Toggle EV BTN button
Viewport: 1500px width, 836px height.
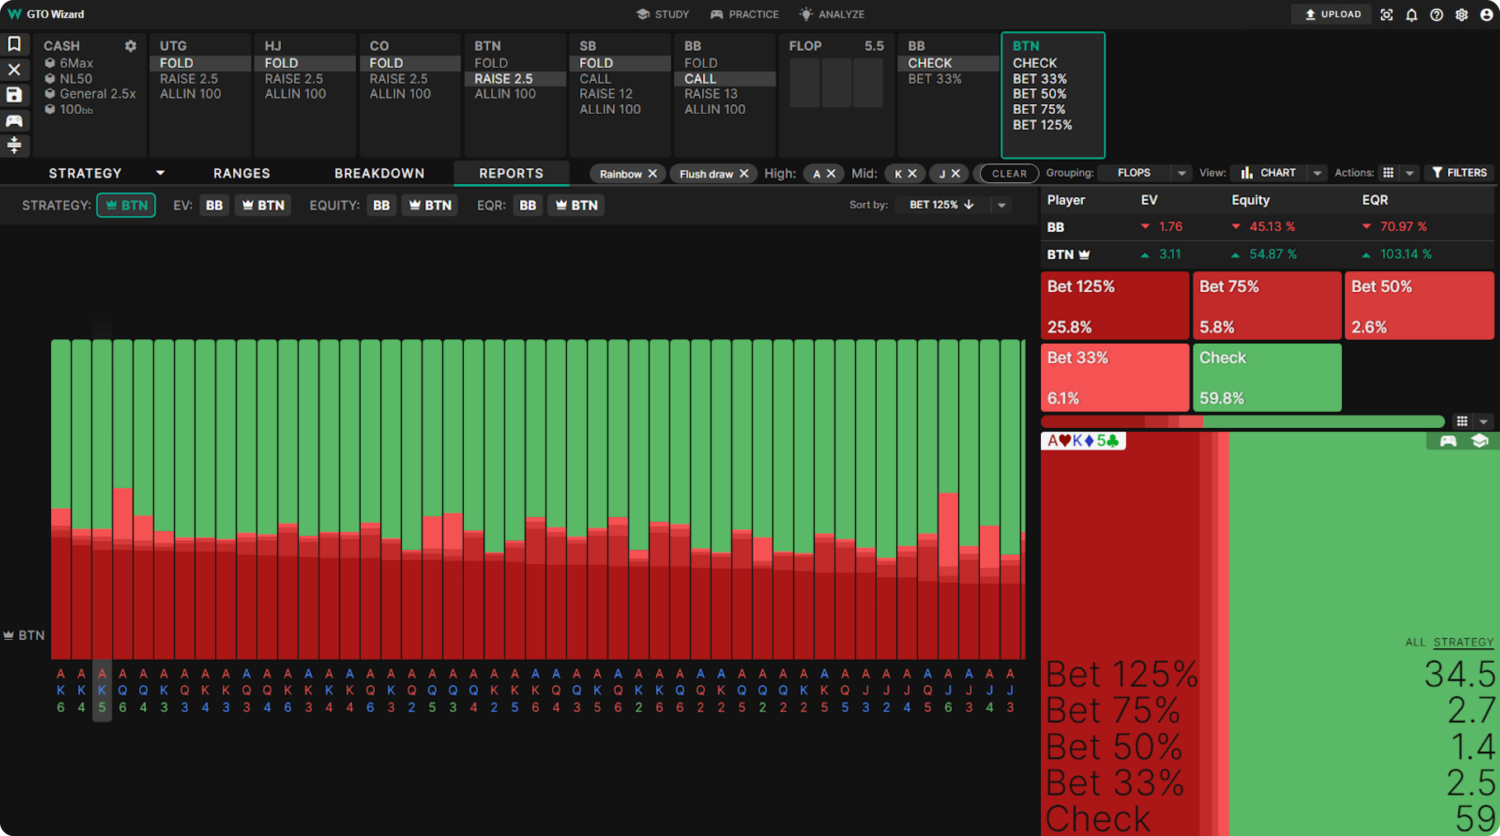tap(264, 205)
